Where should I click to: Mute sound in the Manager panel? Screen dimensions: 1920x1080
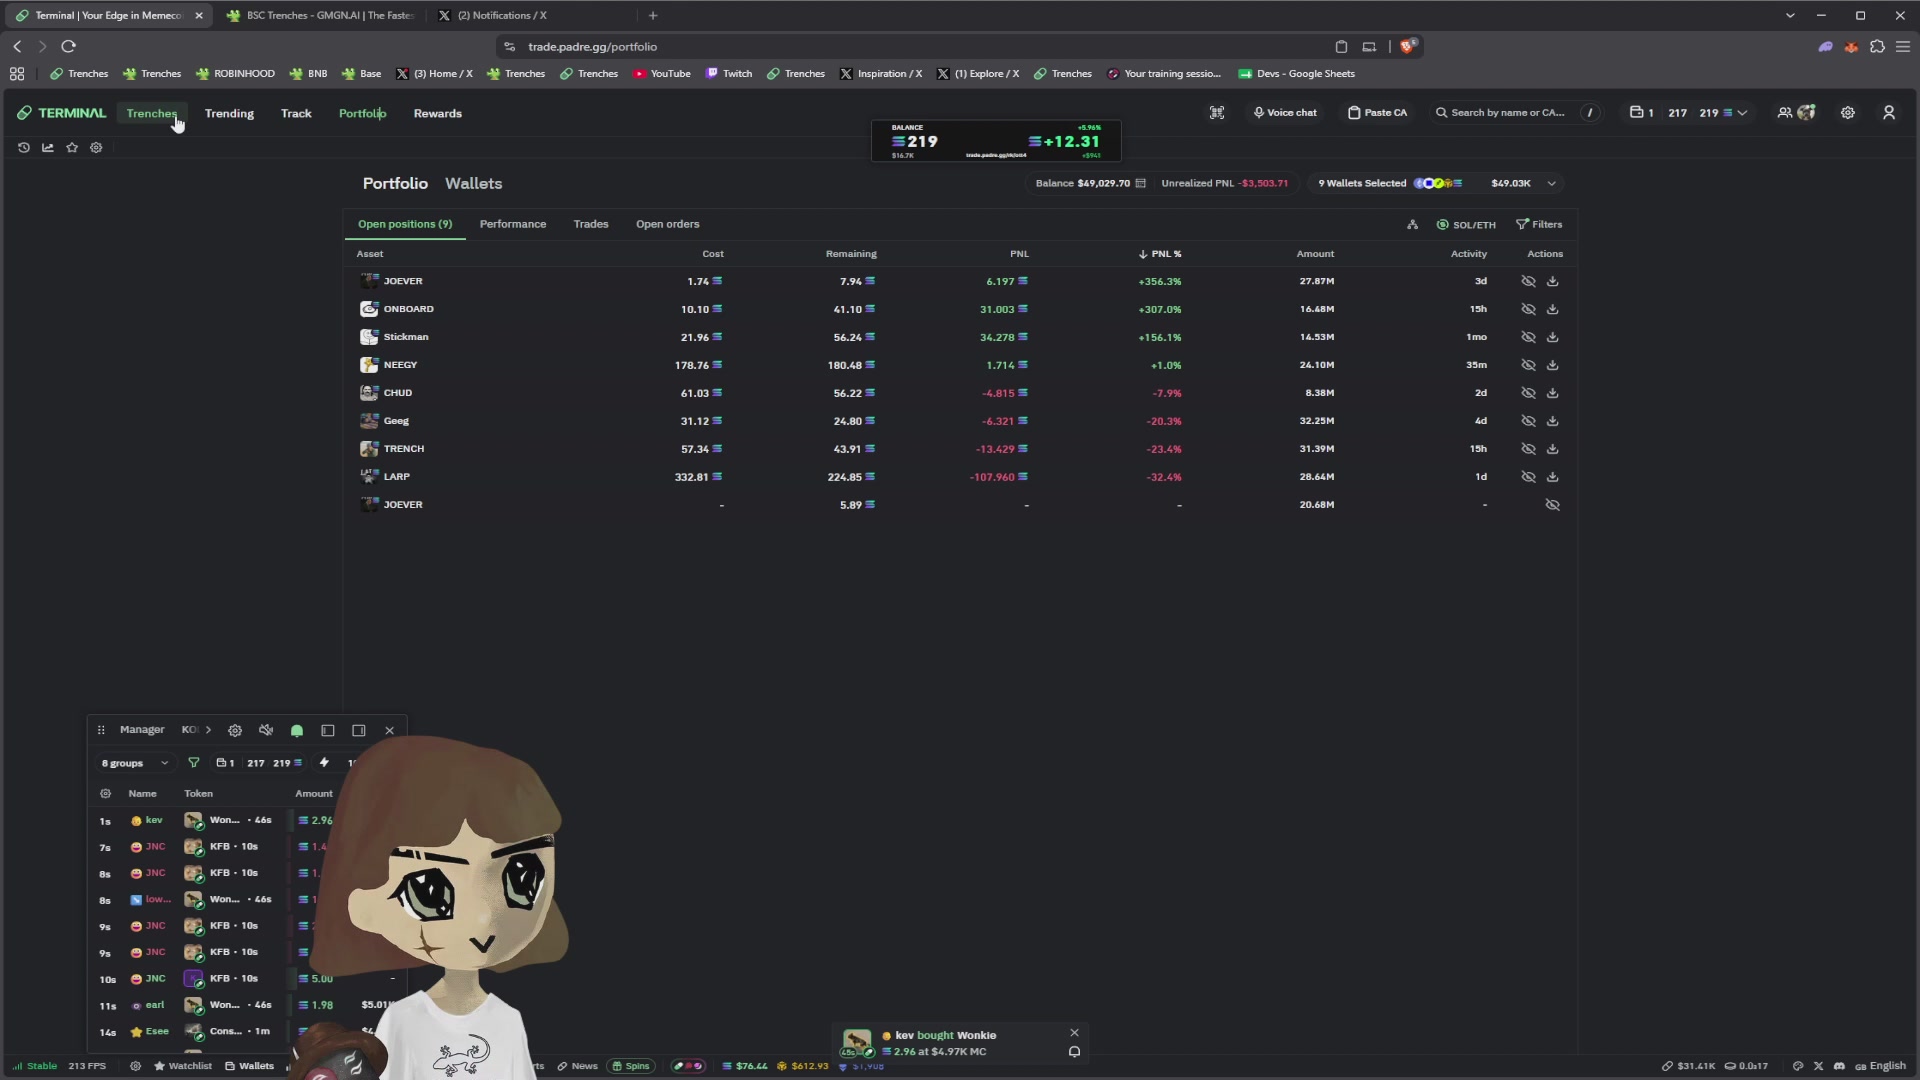point(266,730)
